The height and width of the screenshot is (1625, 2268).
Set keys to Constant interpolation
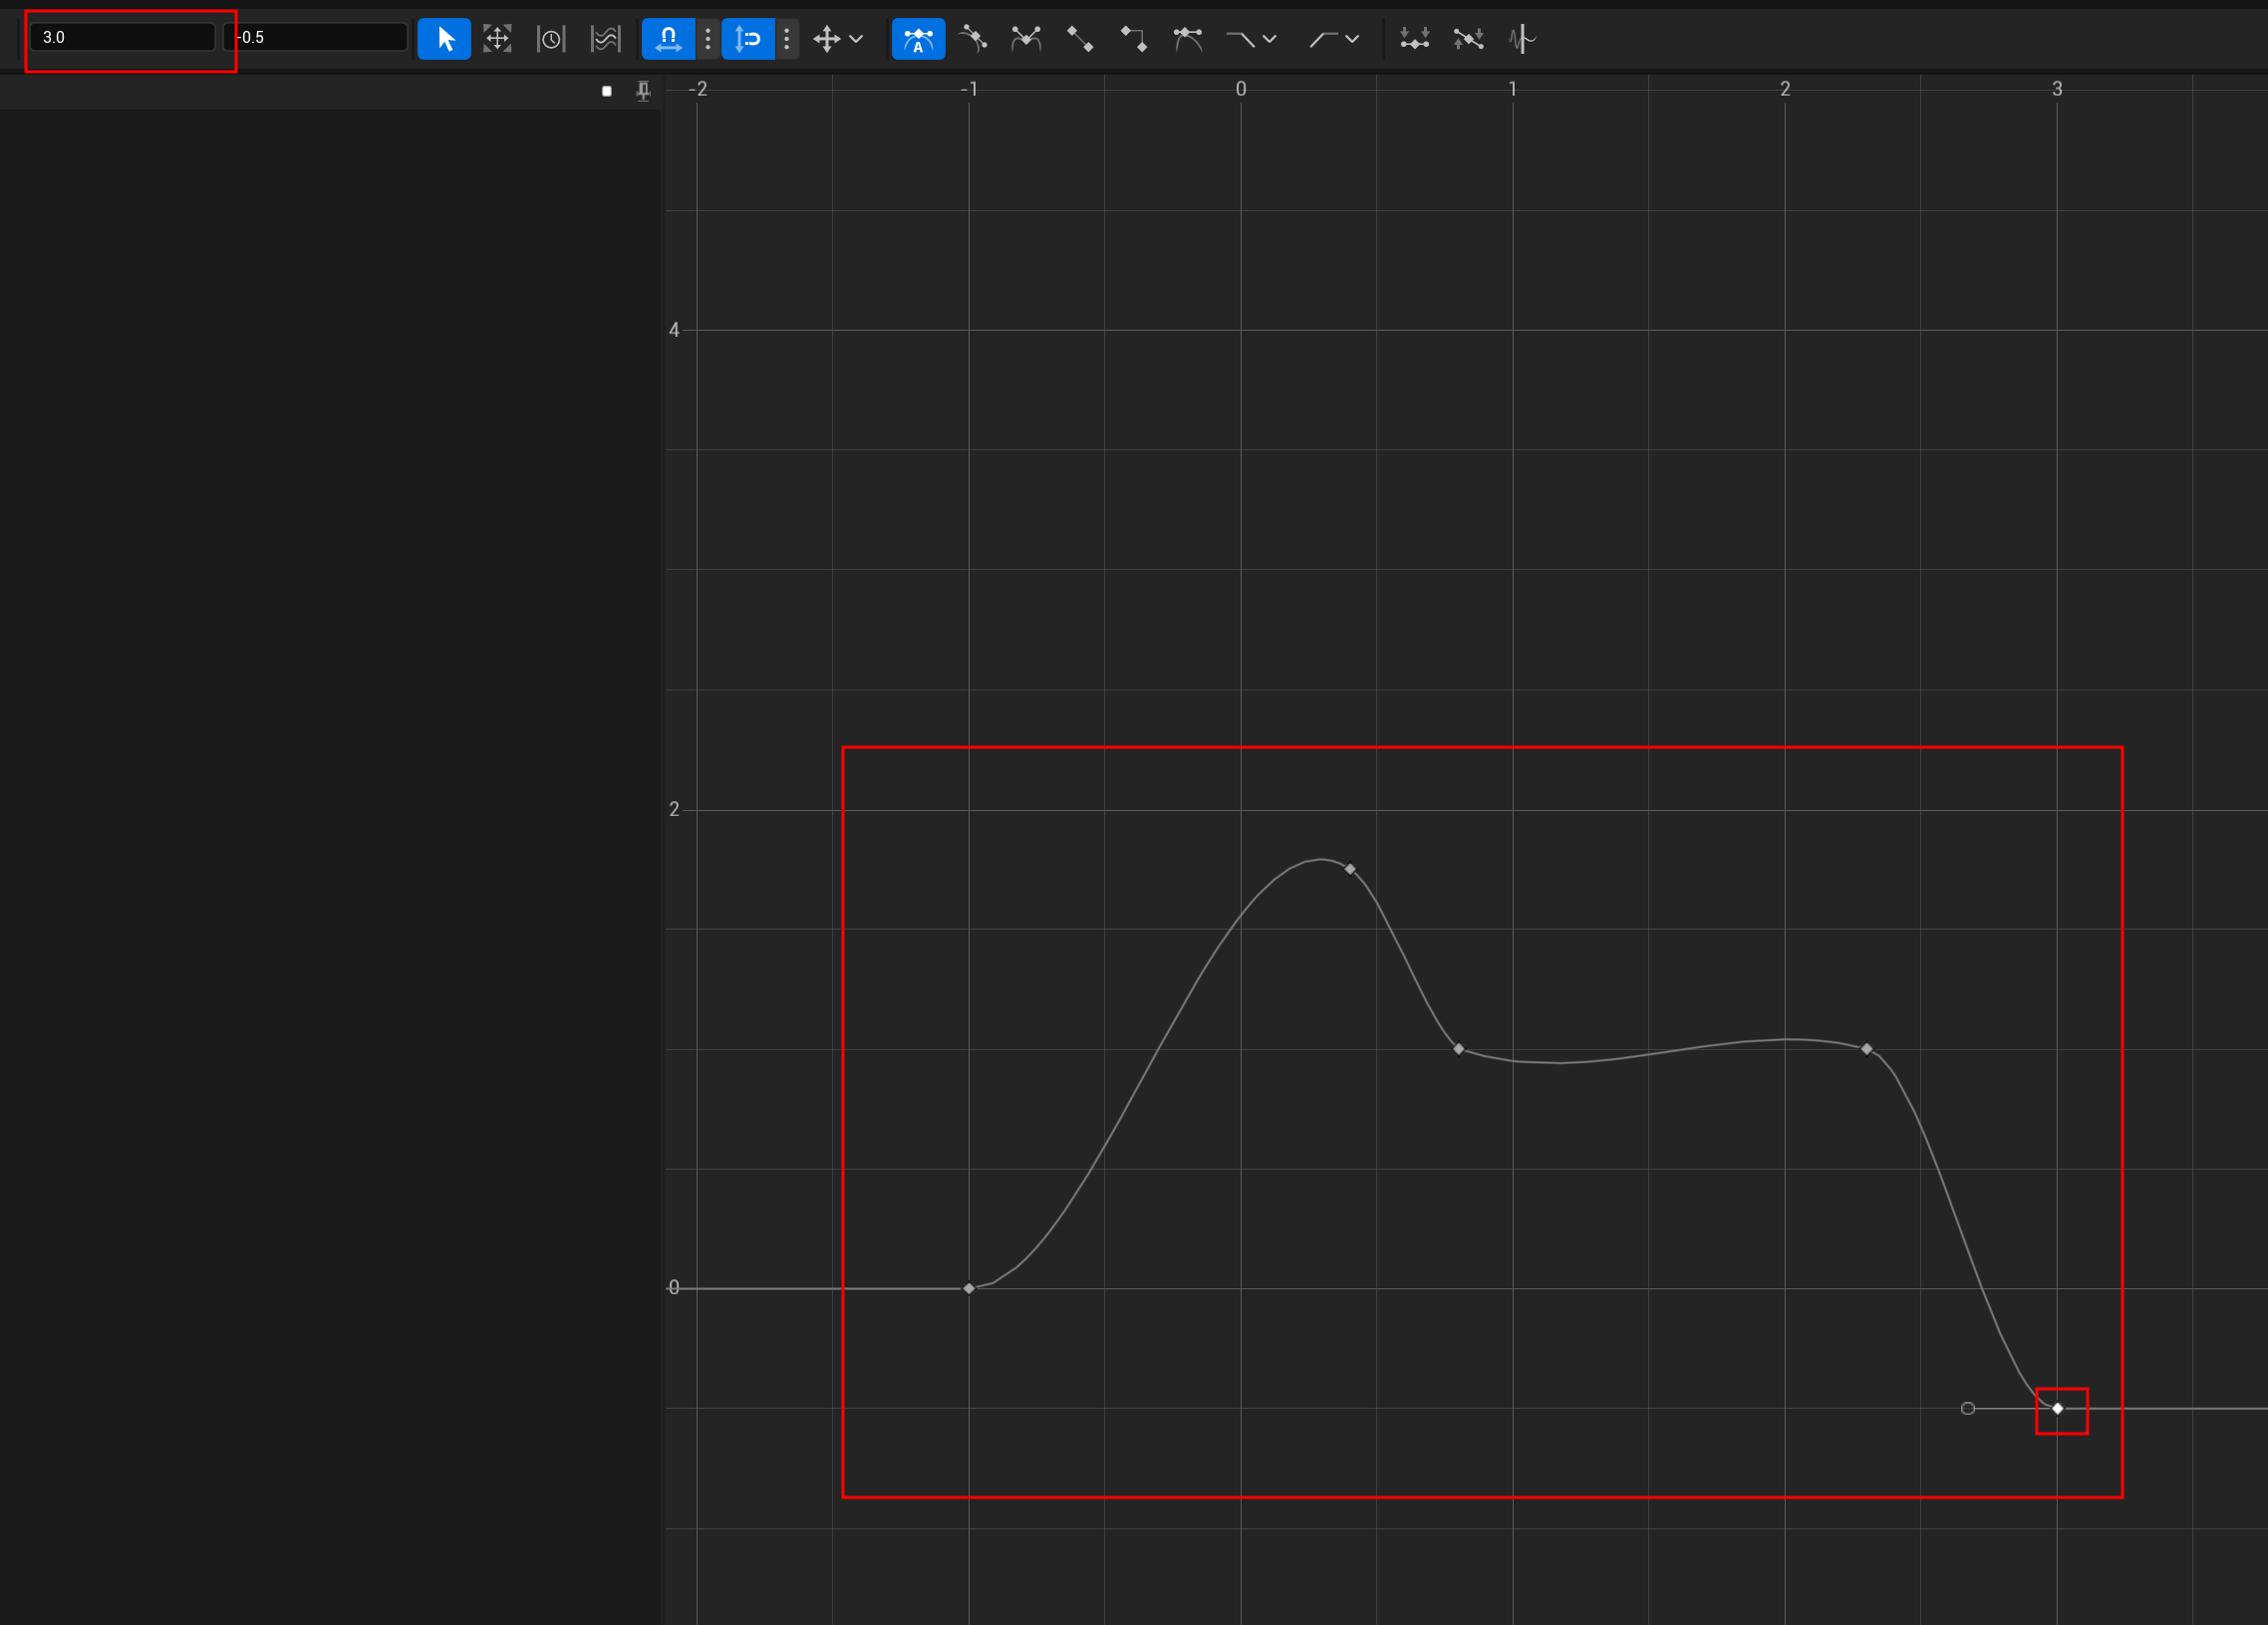[x=1134, y=39]
